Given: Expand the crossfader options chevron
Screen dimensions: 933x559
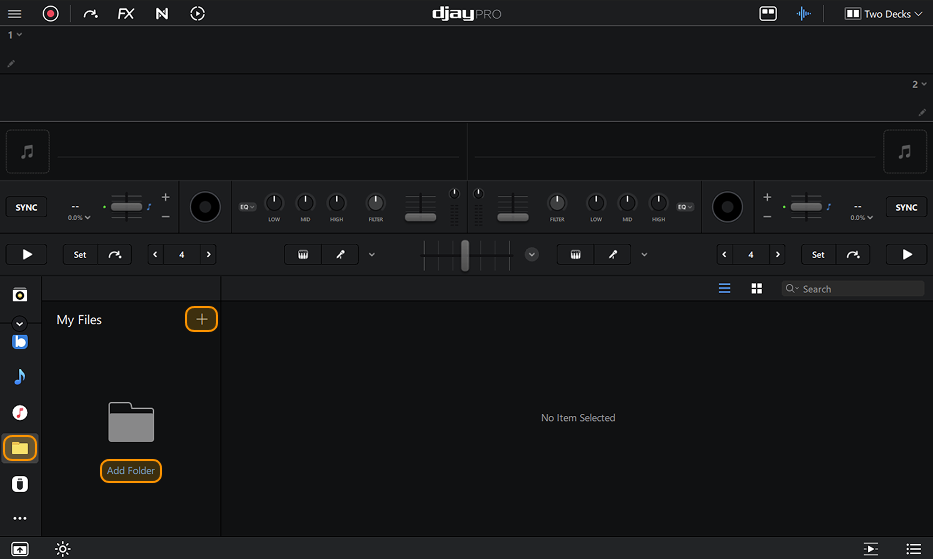Looking at the screenshot, I should (532, 254).
